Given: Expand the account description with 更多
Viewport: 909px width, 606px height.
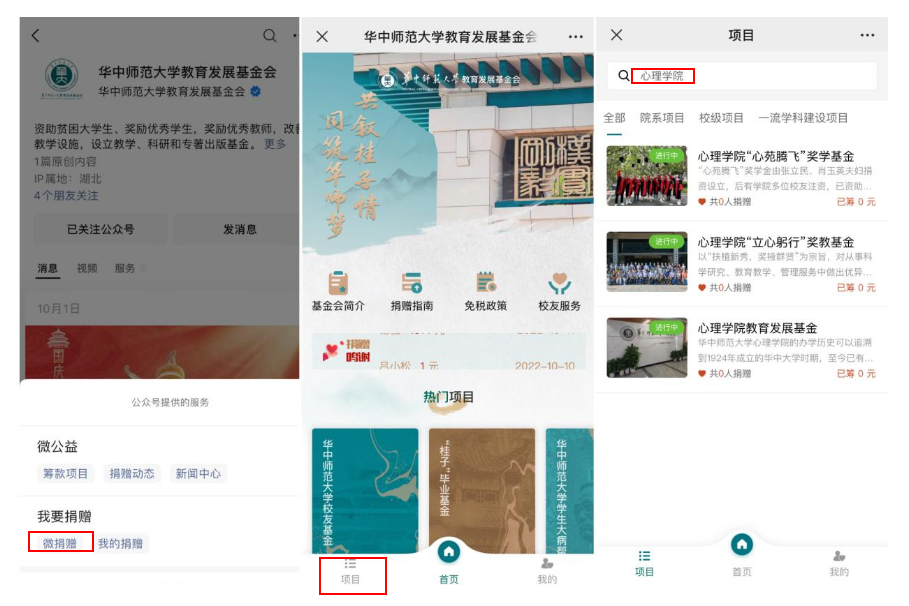Looking at the screenshot, I should (x=275, y=144).
